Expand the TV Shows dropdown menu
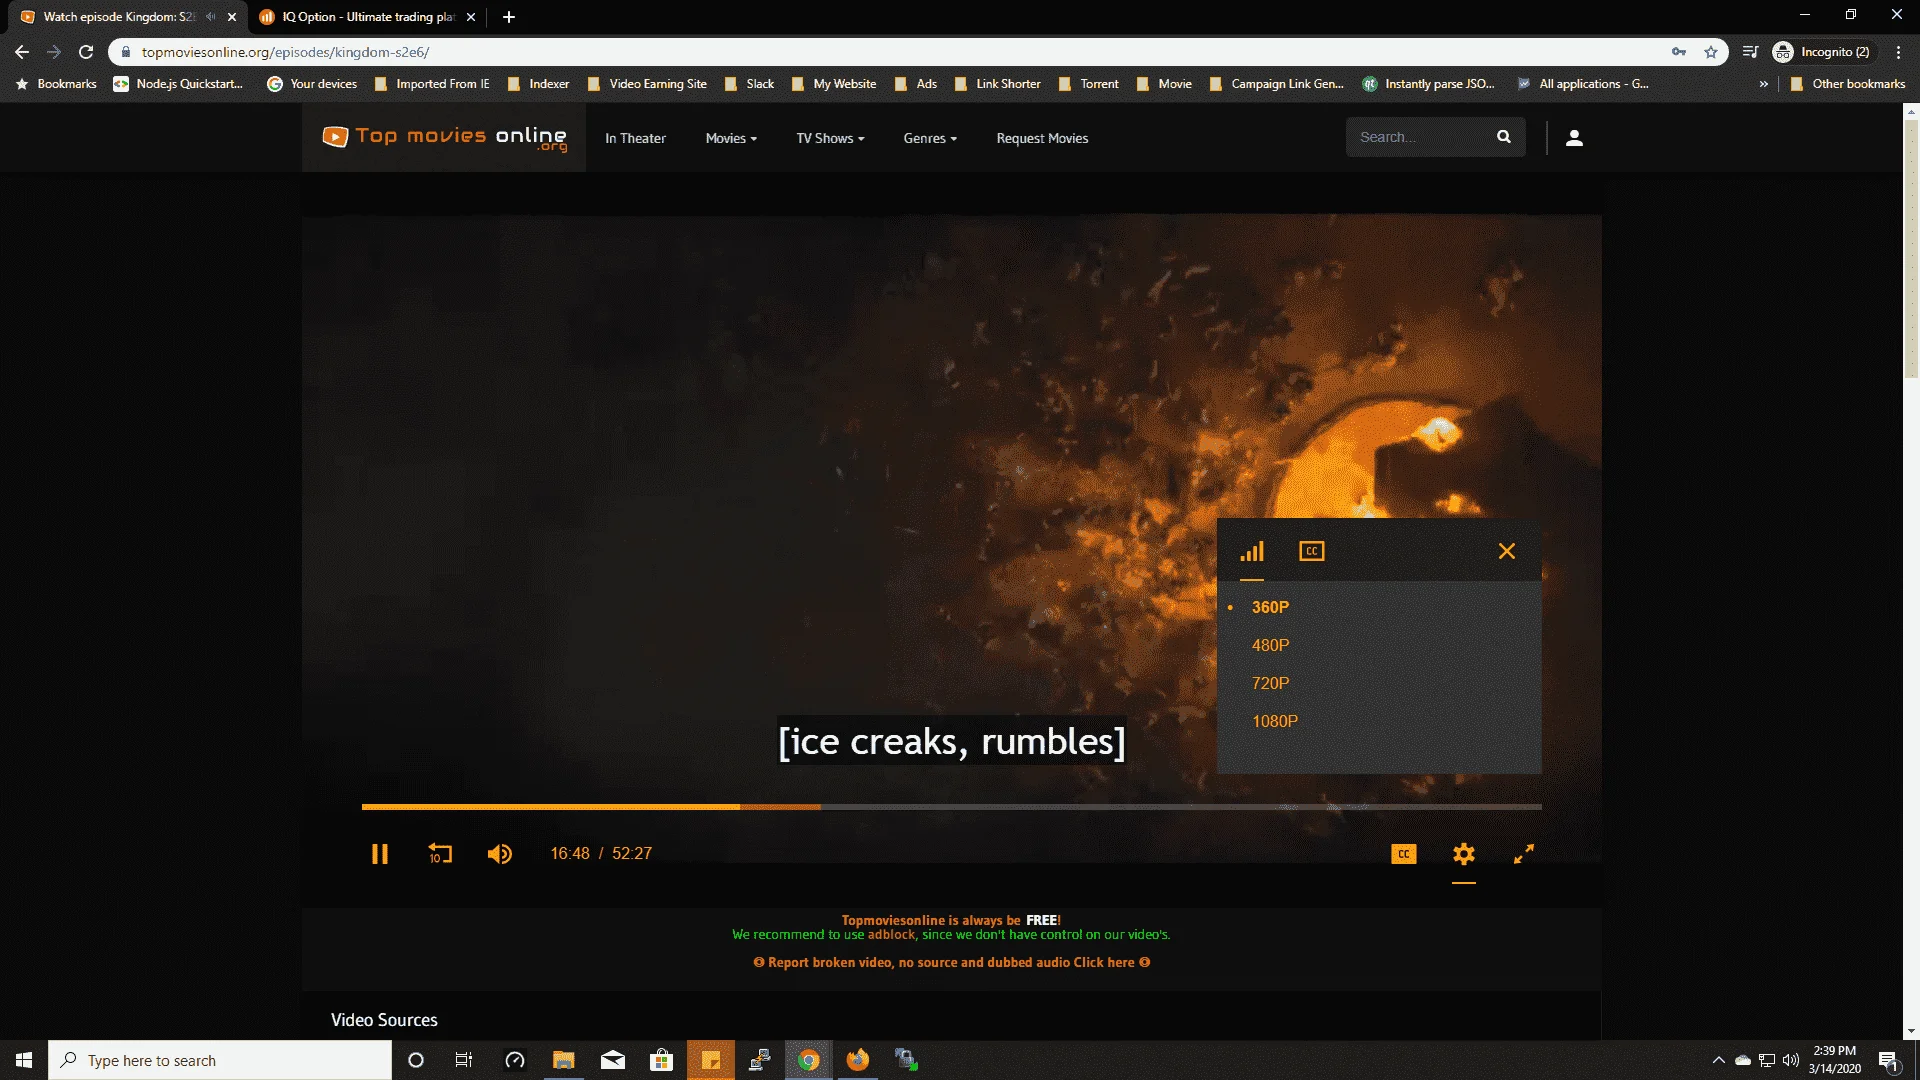1920x1080 pixels. 830,138
